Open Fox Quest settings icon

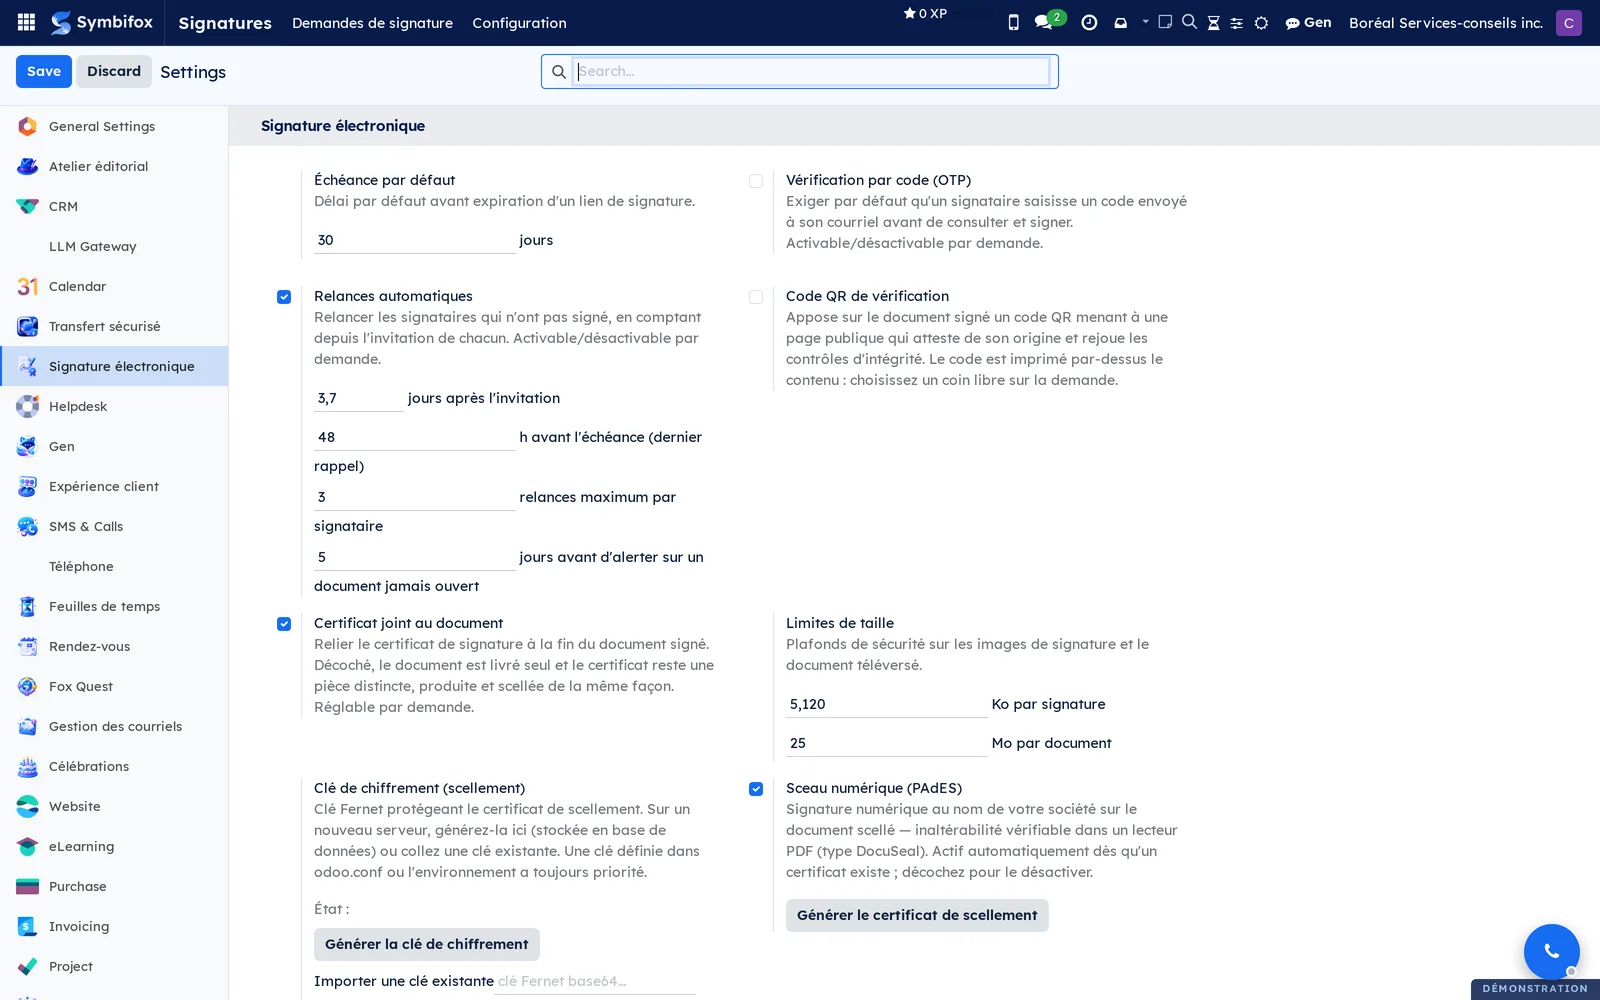[x=28, y=686]
